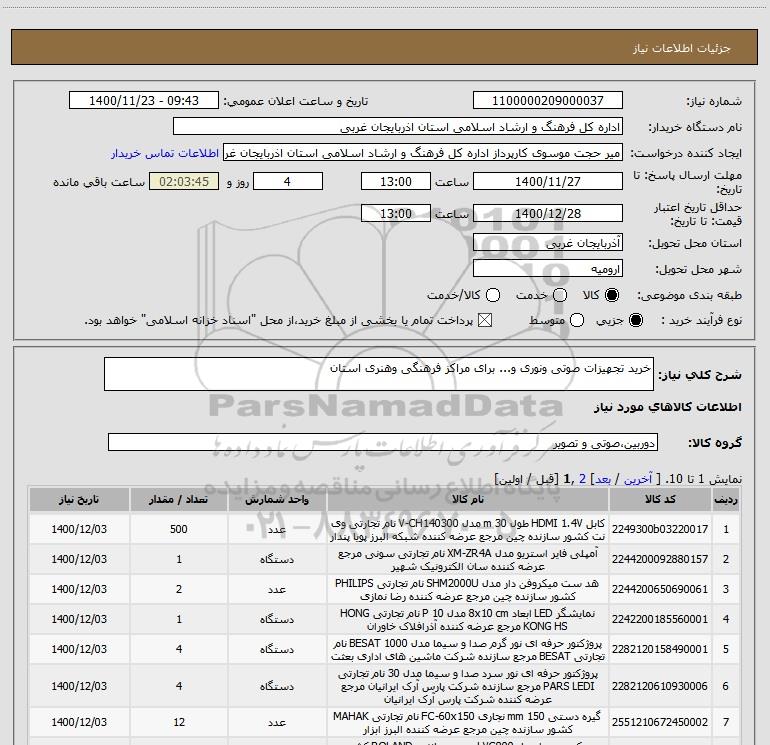Click the MAHAK FC-60x150 clamp item name
The image size is (770, 745).
(x=468, y=723)
